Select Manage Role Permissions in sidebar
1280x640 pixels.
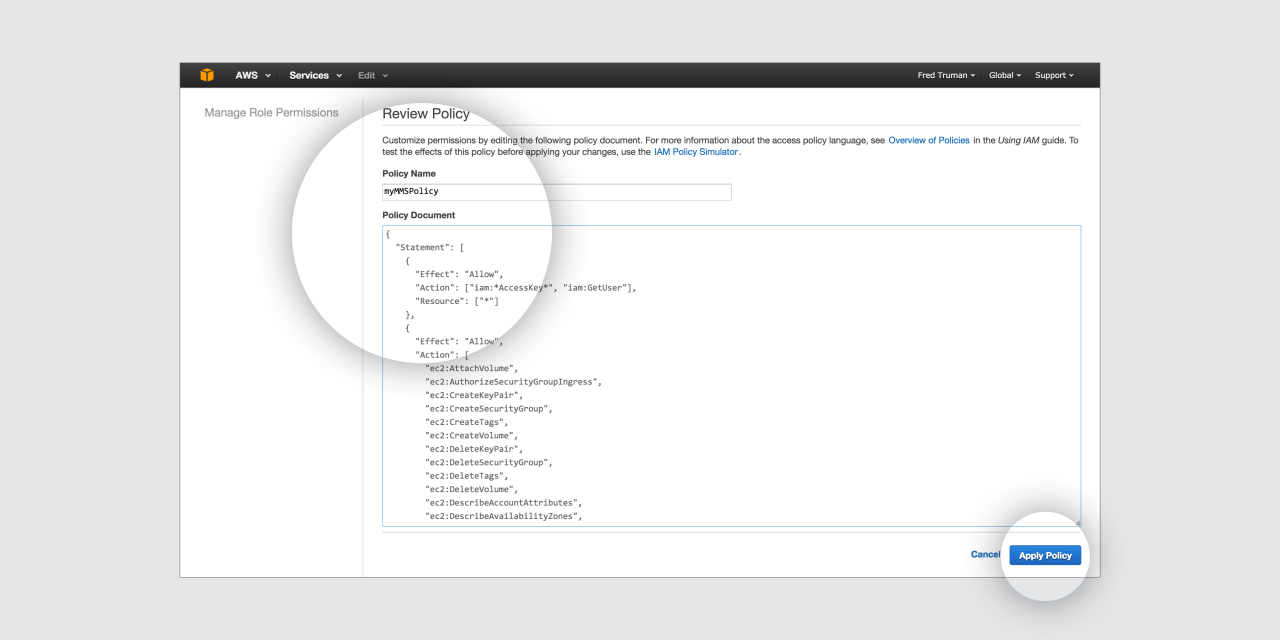[271, 113]
